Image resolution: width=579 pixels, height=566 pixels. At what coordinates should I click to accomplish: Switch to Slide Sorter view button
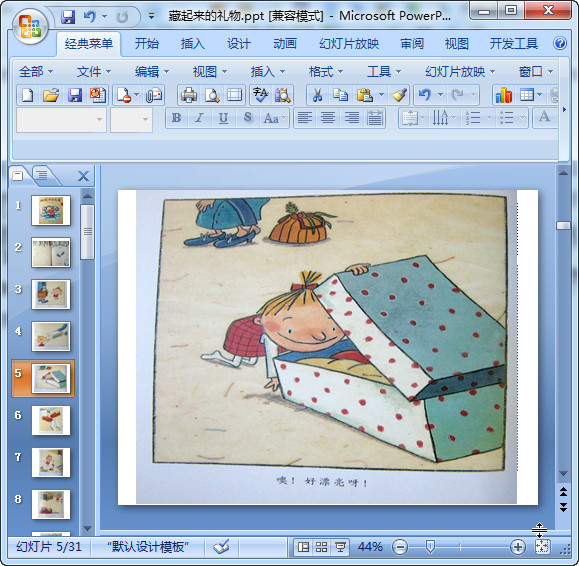point(321,547)
